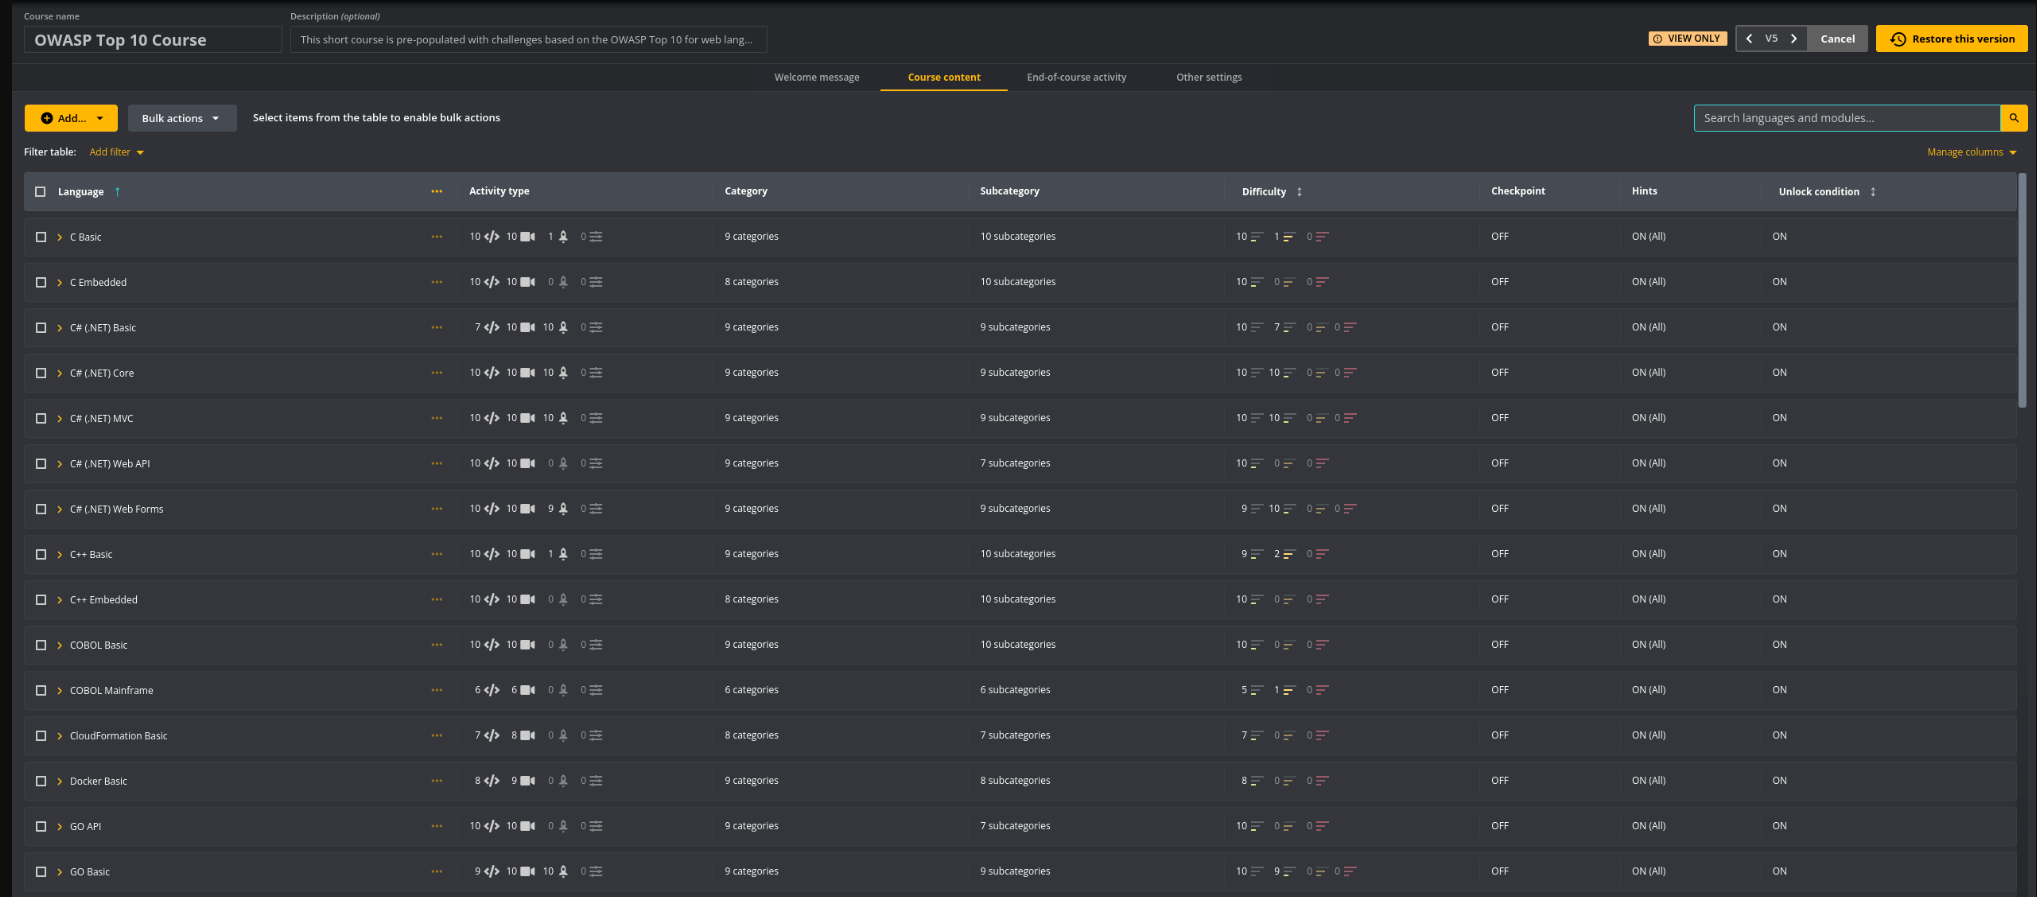The image size is (2037, 897).
Task: Check the C# (.NET) Core checkbox
Action: tap(41, 373)
